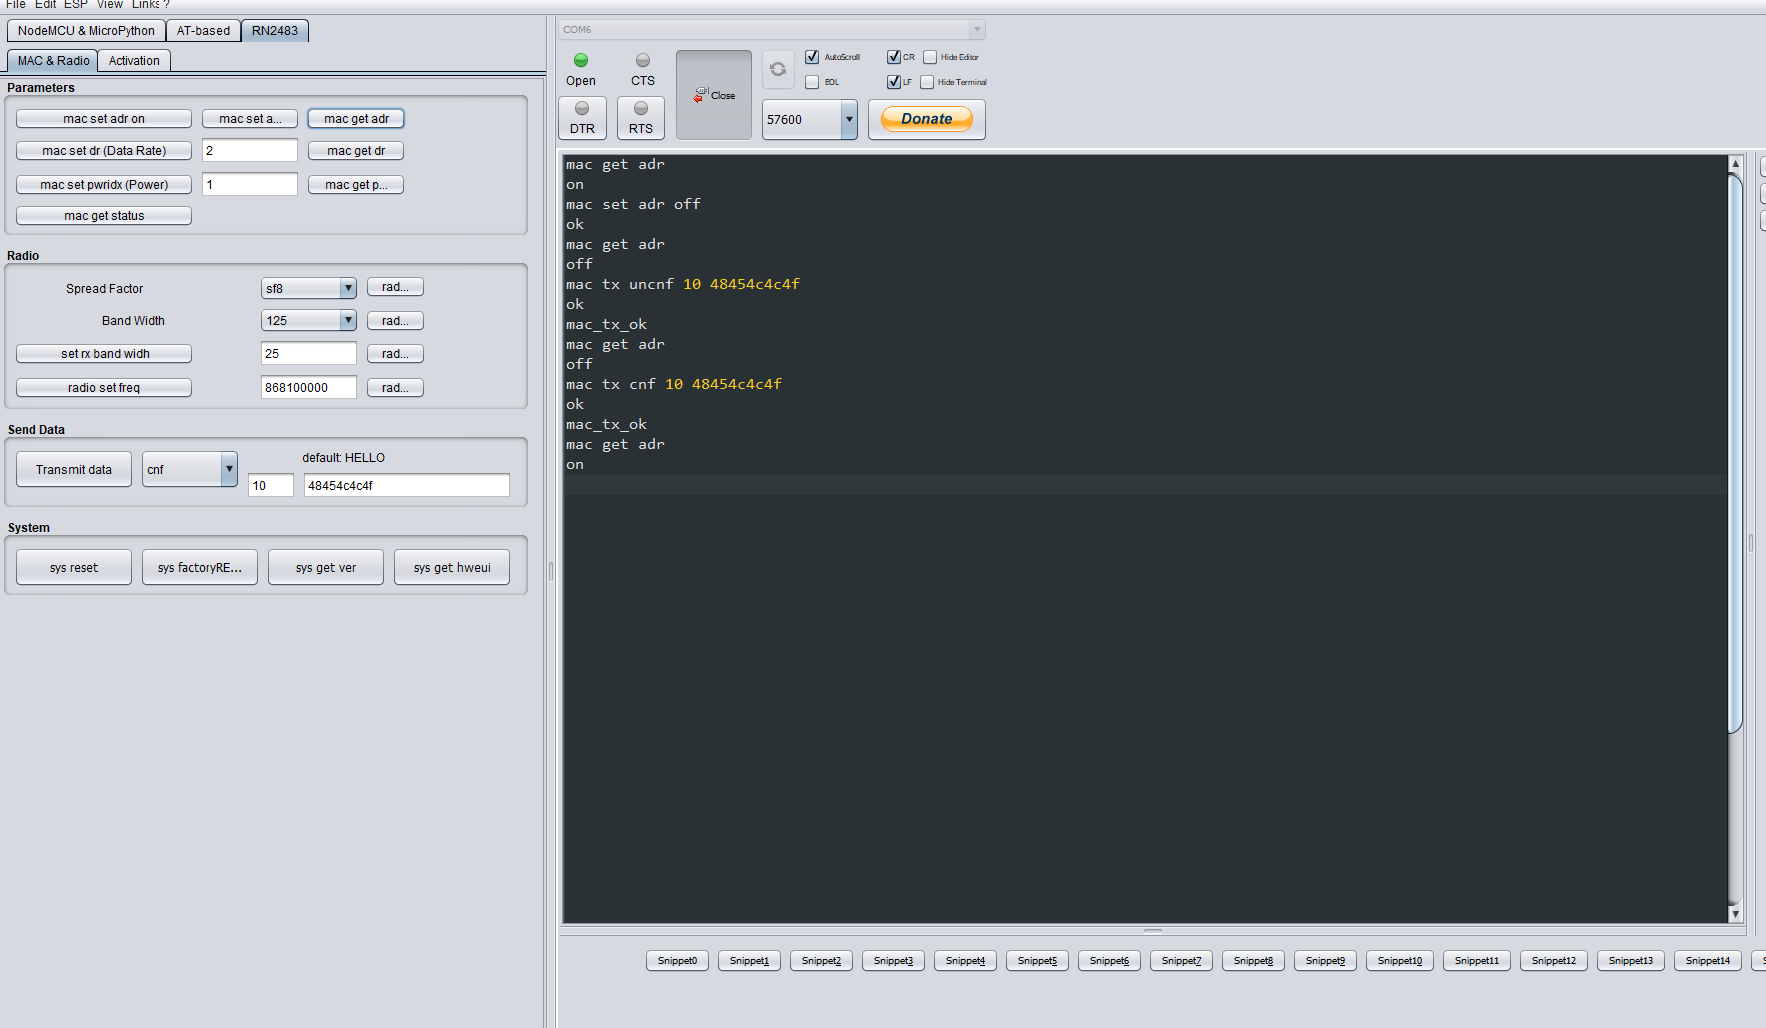Select the RN2483 tab
This screenshot has height=1028, width=1766.
tap(275, 31)
